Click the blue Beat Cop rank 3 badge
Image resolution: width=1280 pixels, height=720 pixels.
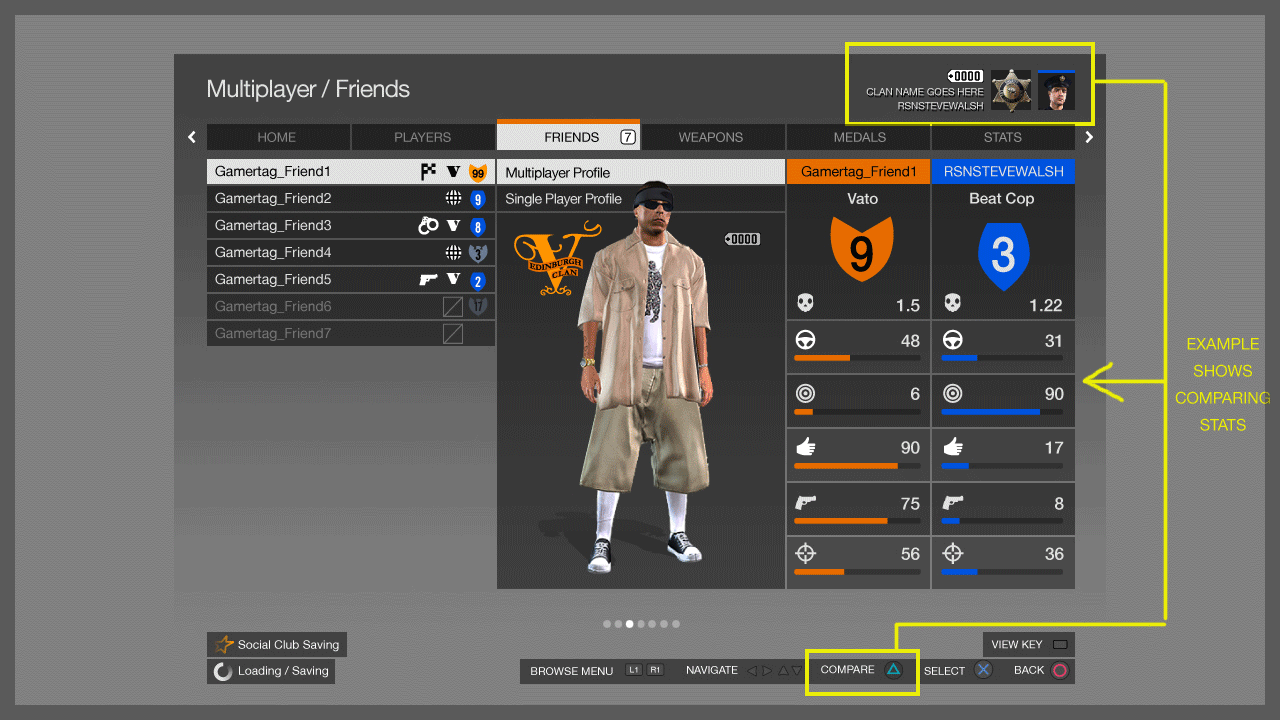[1003, 255]
